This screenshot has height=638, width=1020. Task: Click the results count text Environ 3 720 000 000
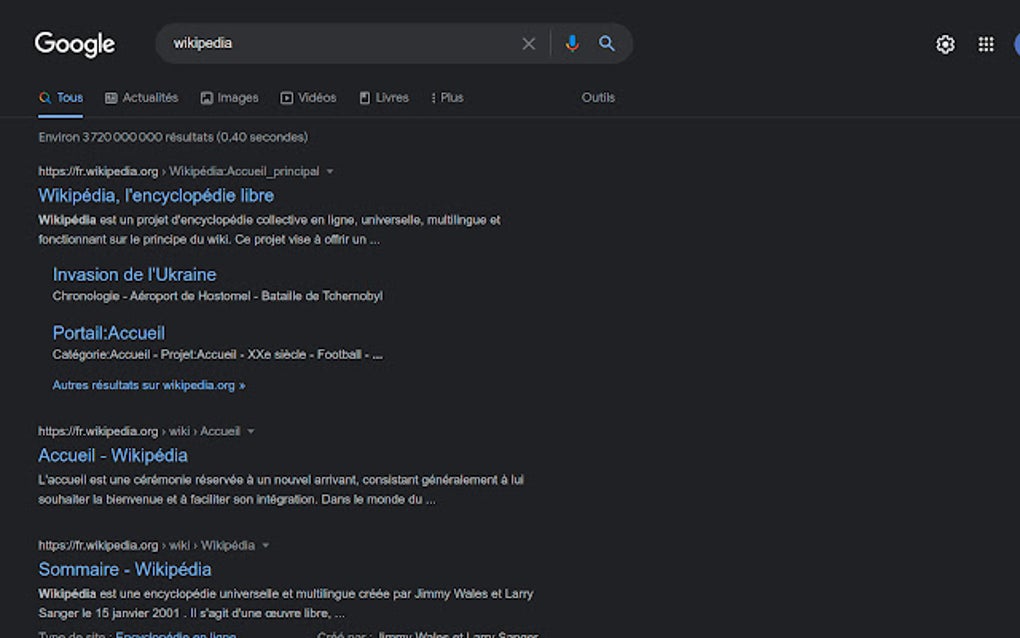pos(173,137)
